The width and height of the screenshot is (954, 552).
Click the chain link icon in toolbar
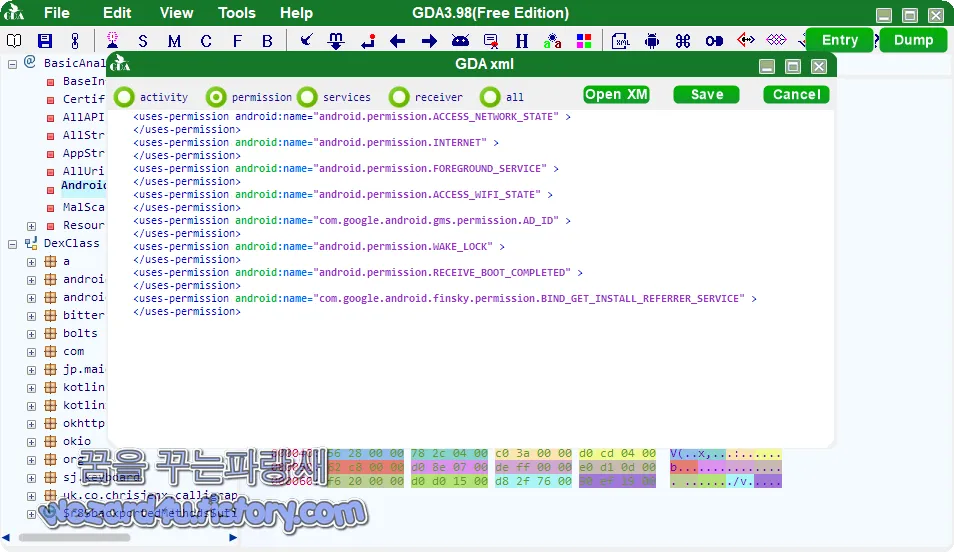[75, 41]
